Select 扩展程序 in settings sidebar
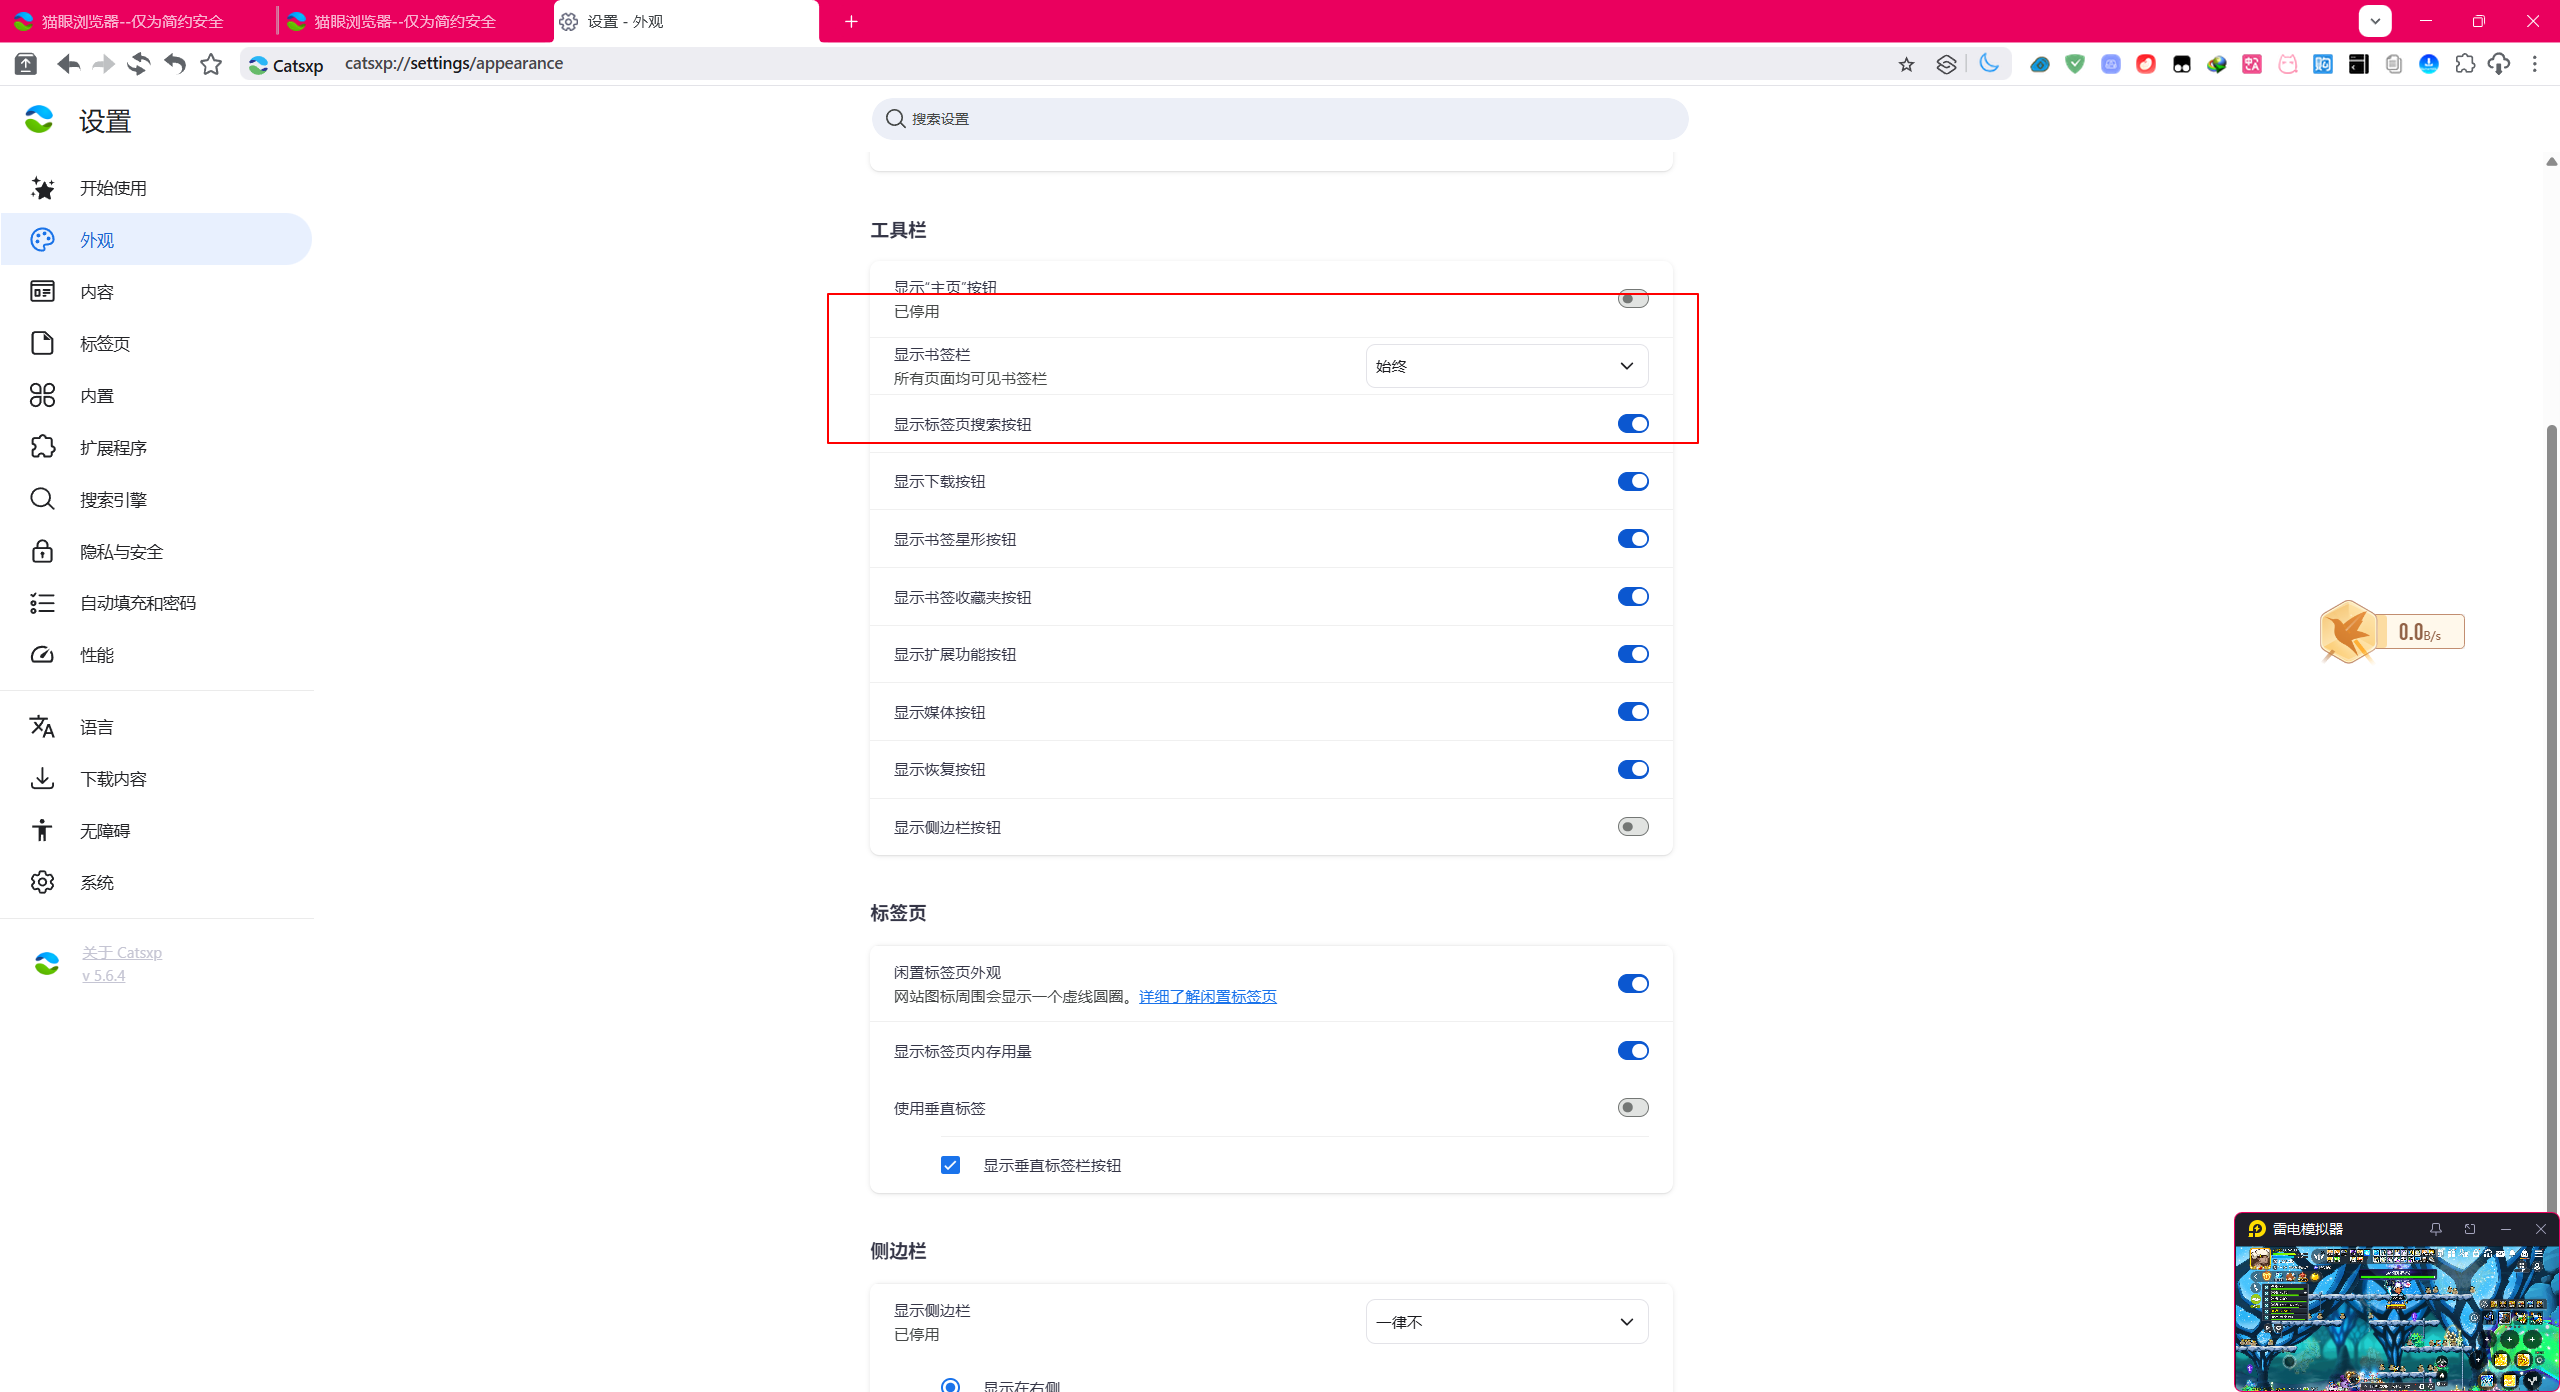The width and height of the screenshot is (2560, 1392). coord(157,448)
